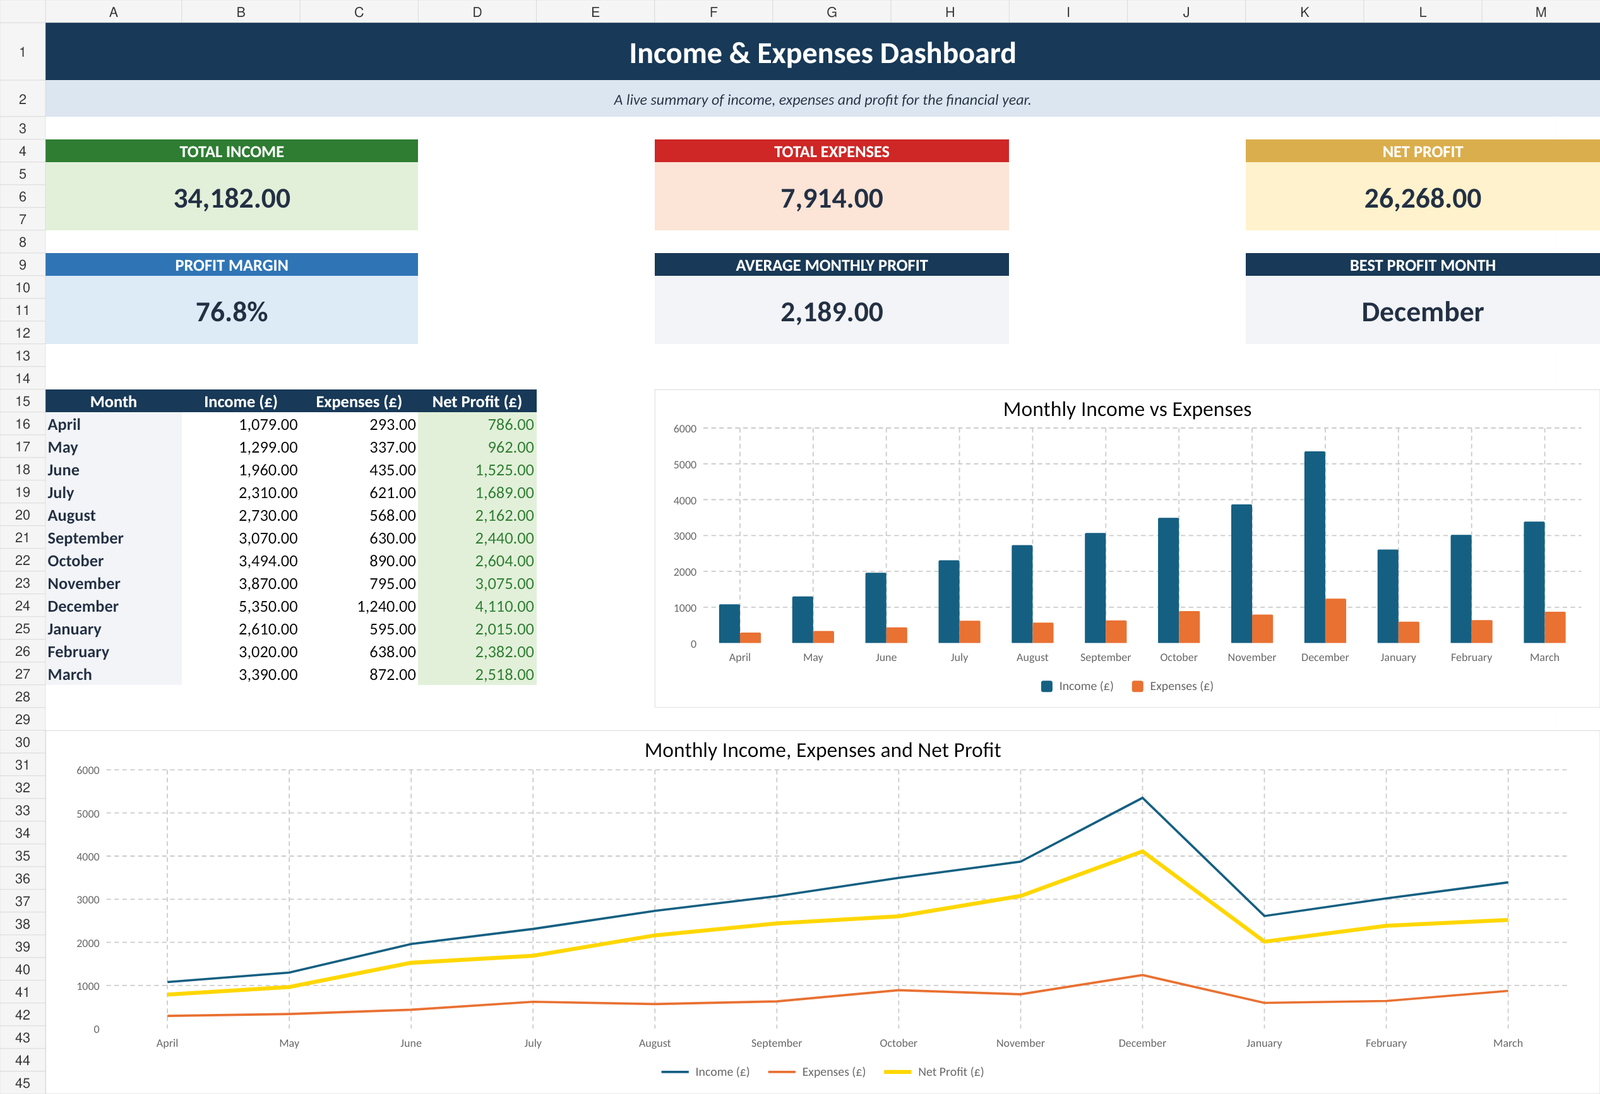
Task: Select the AVERAGE MONTHLY PROFIT label
Action: tap(832, 265)
